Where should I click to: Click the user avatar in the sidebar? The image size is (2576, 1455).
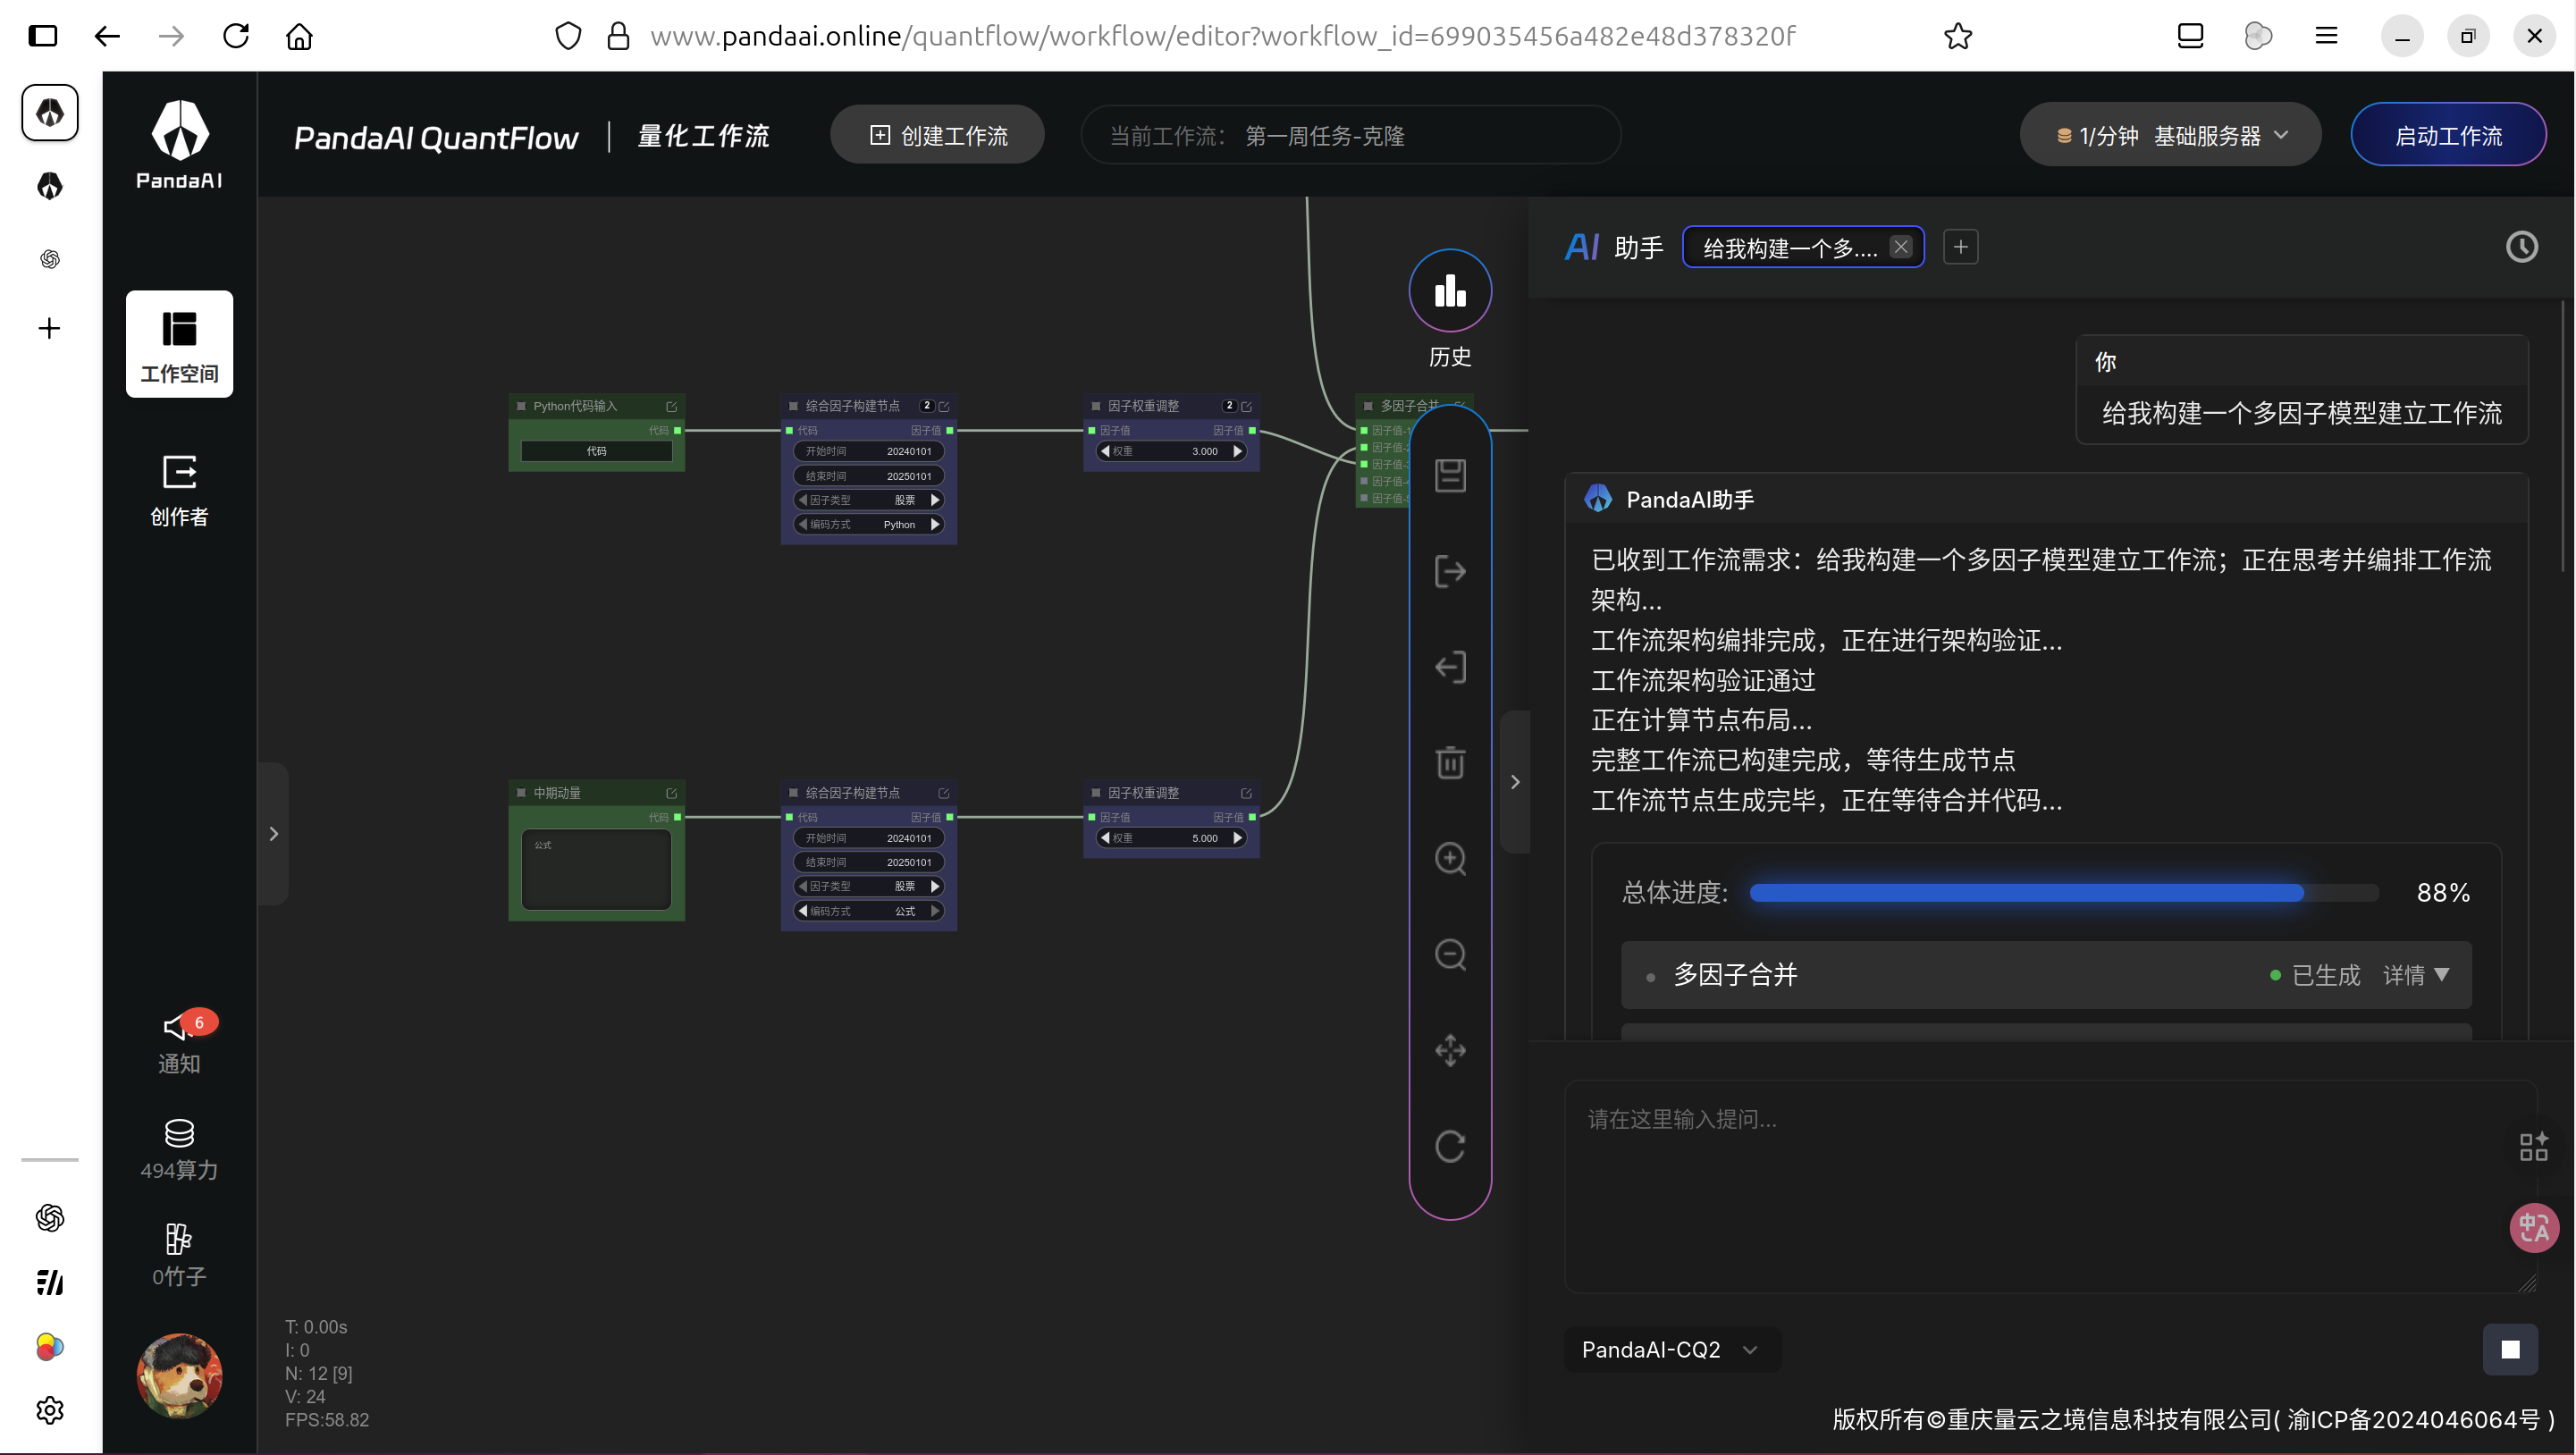179,1375
